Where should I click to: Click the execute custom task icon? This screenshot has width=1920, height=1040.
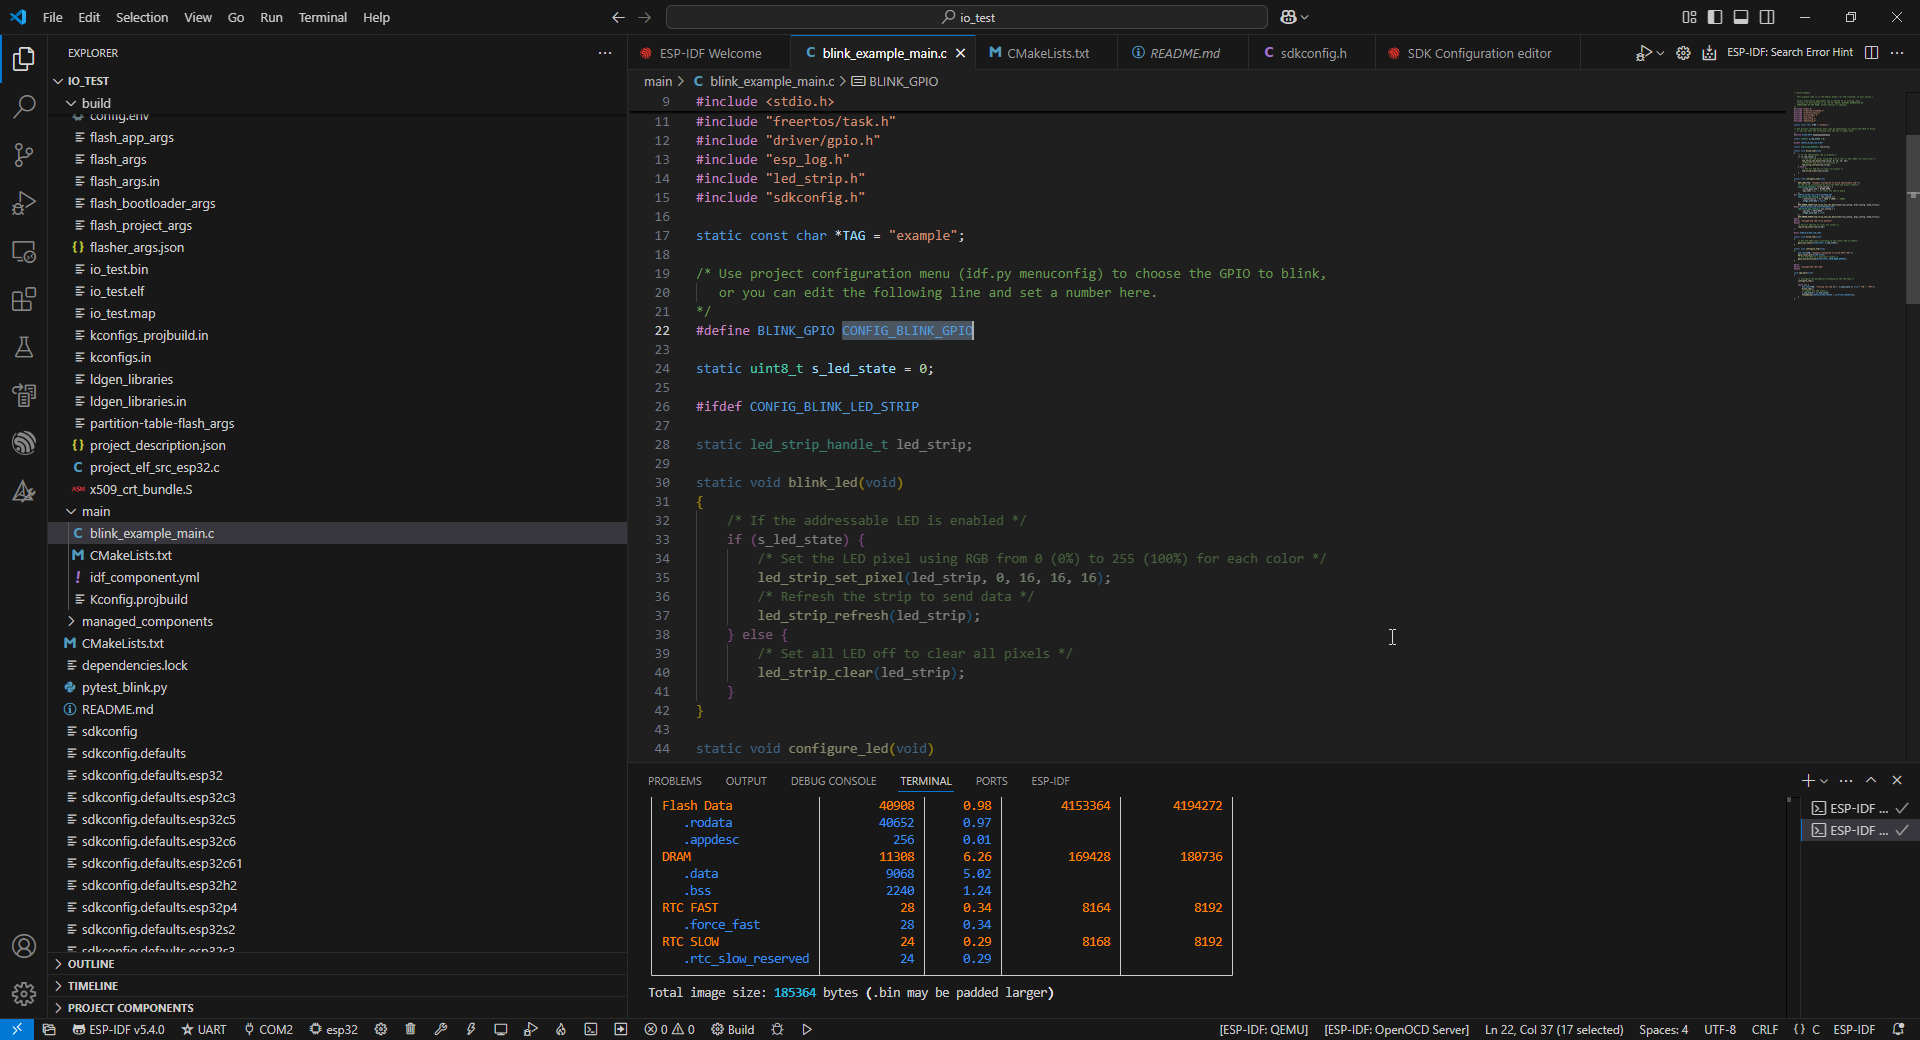point(621,1029)
